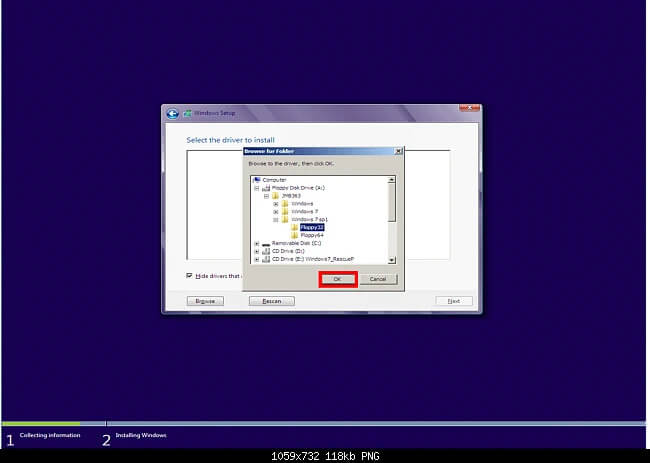Select the Floppy Disk Drive (A:) icon
The height and width of the screenshot is (463, 650).
[266, 187]
